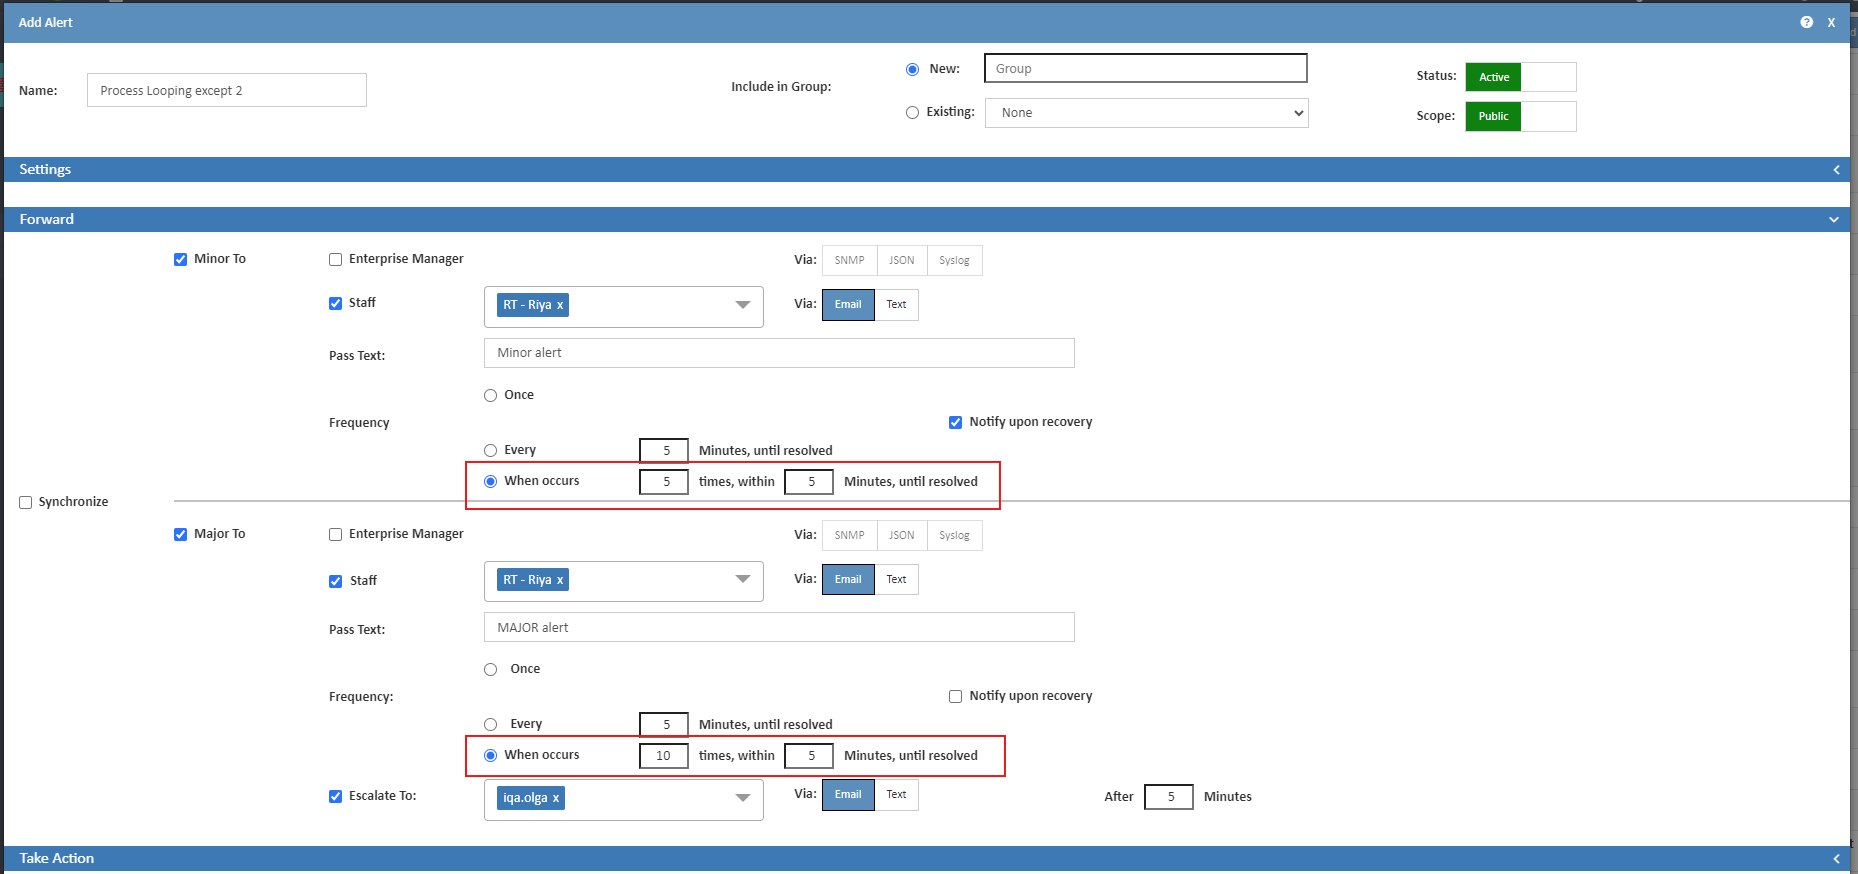Open Minor To staff dropdown arrow

point(742,305)
